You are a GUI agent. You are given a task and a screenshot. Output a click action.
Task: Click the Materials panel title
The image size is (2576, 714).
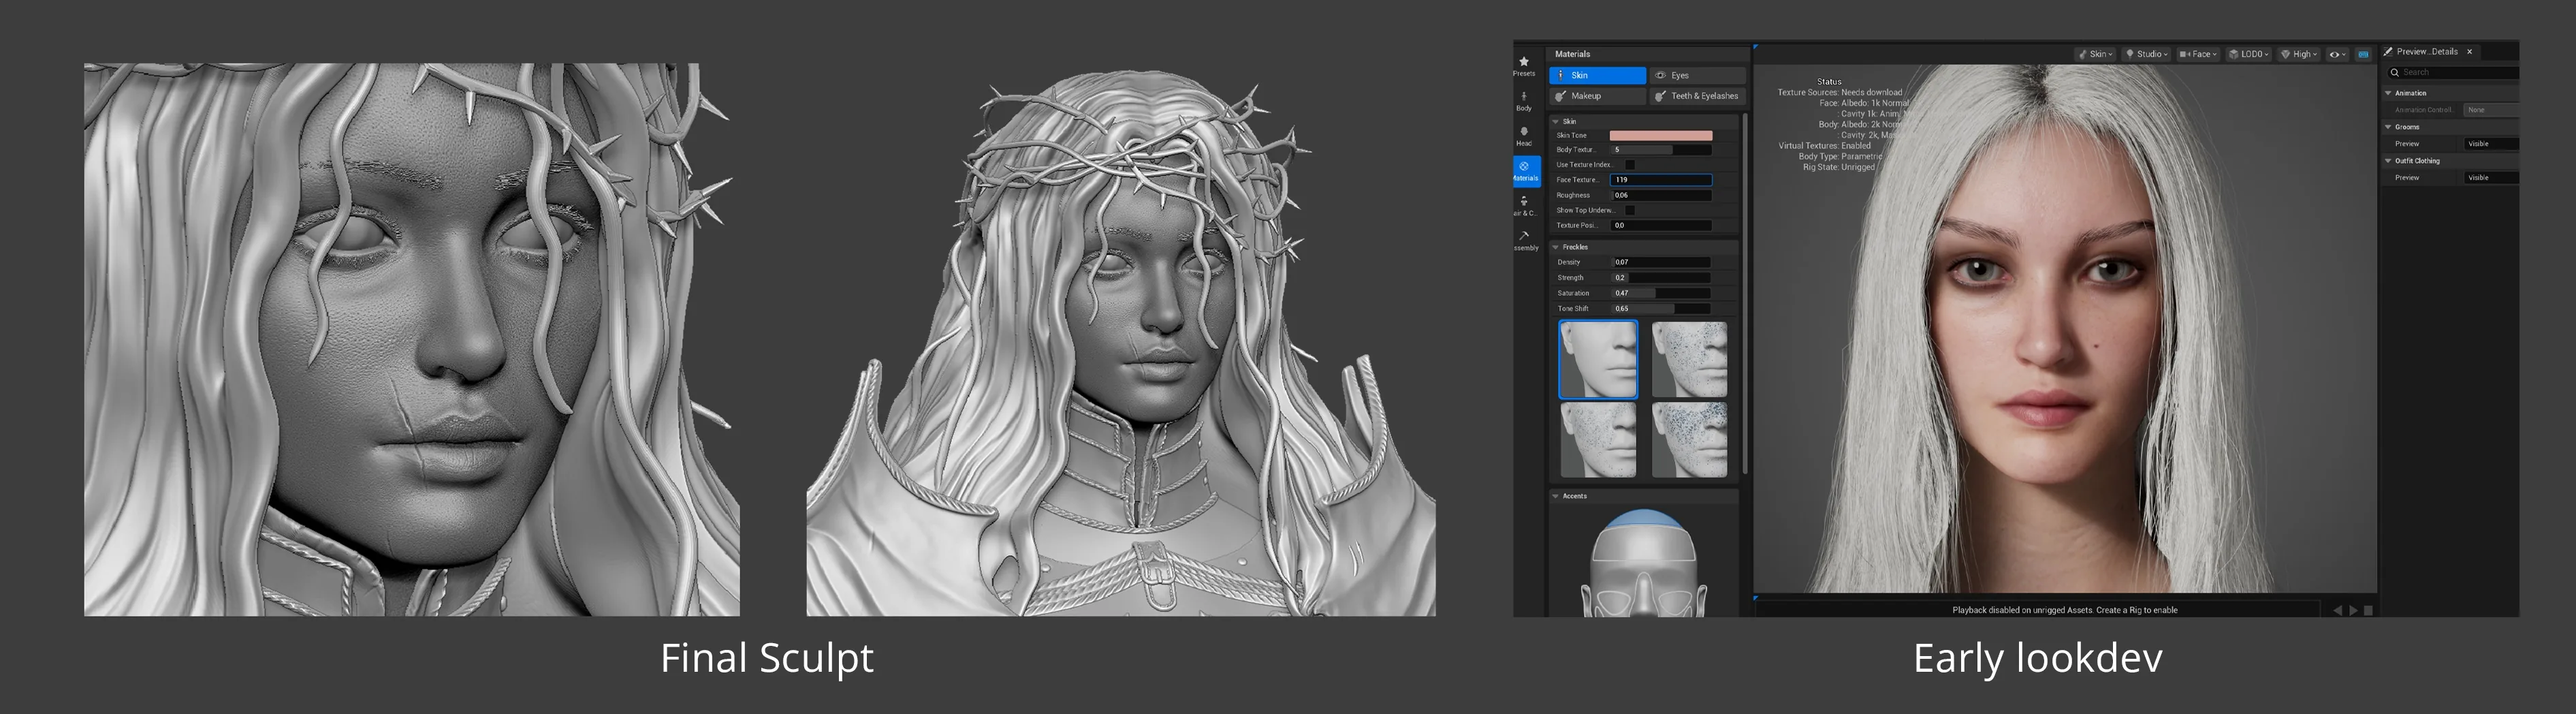1572,54
